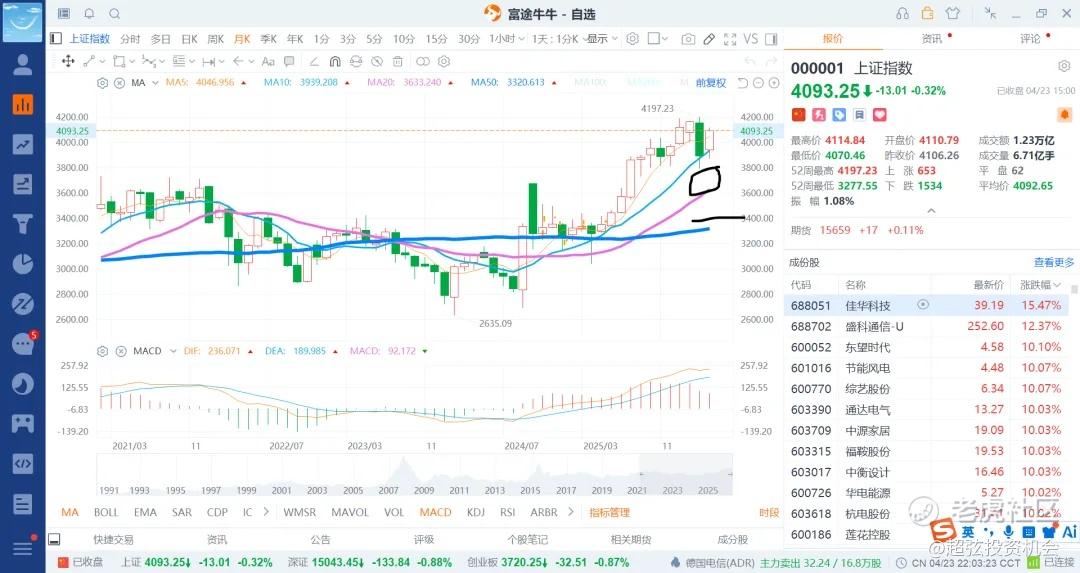This screenshot has height=573, width=1080.
Task: Open the pie chart sidebar icon
Action: click(x=23, y=264)
